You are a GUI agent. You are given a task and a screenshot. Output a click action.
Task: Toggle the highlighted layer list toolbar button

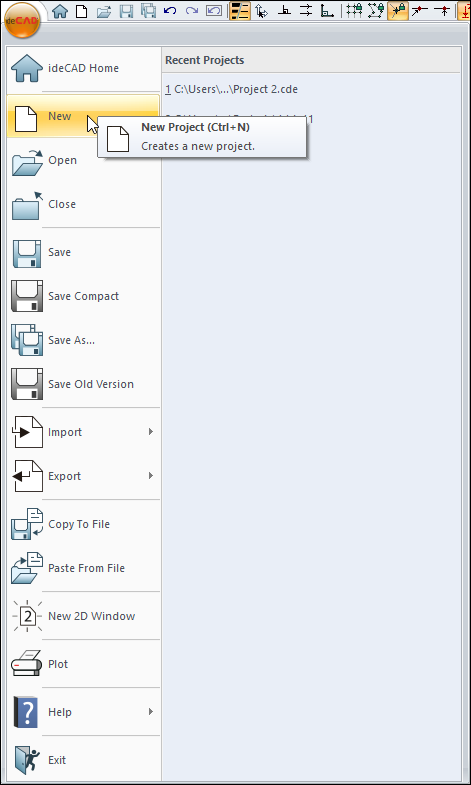coord(240,11)
